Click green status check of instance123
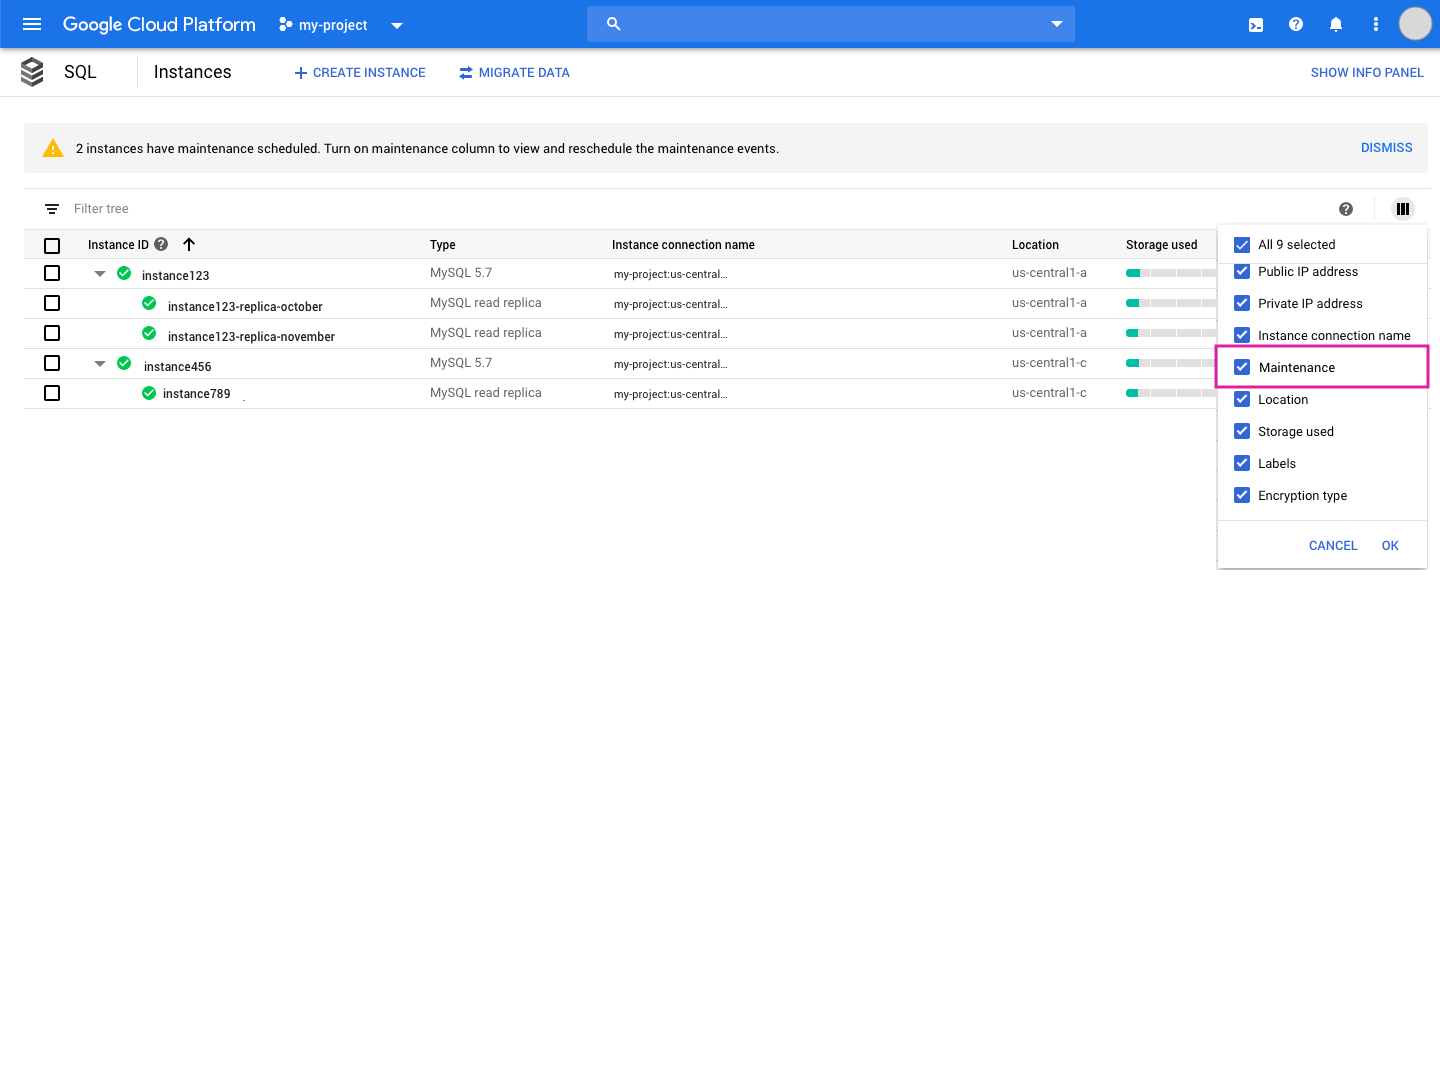This screenshot has height=1080, width=1440. click(124, 273)
